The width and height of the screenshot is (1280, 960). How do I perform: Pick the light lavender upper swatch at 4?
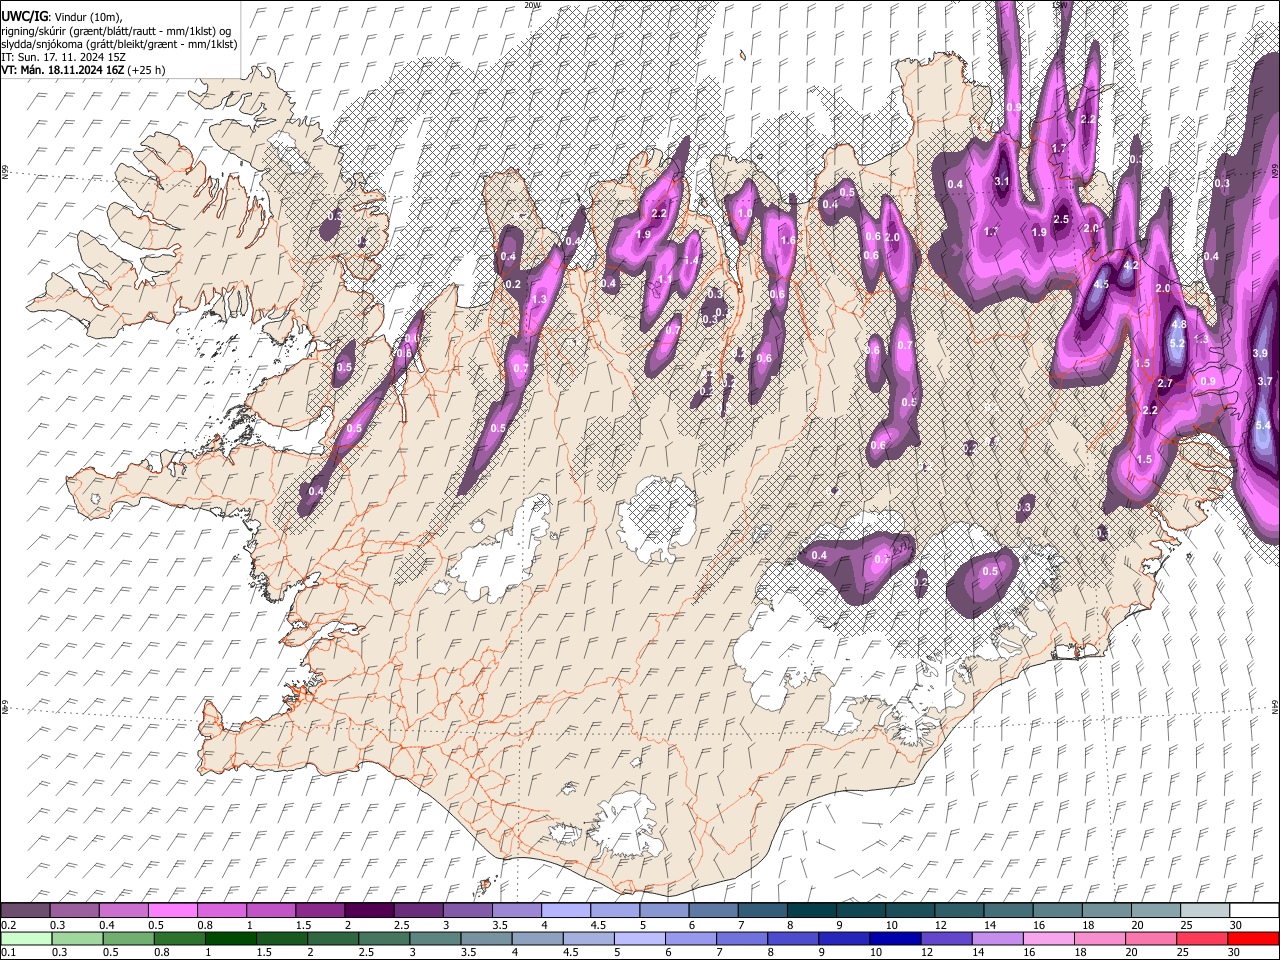[x=566, y=911]
